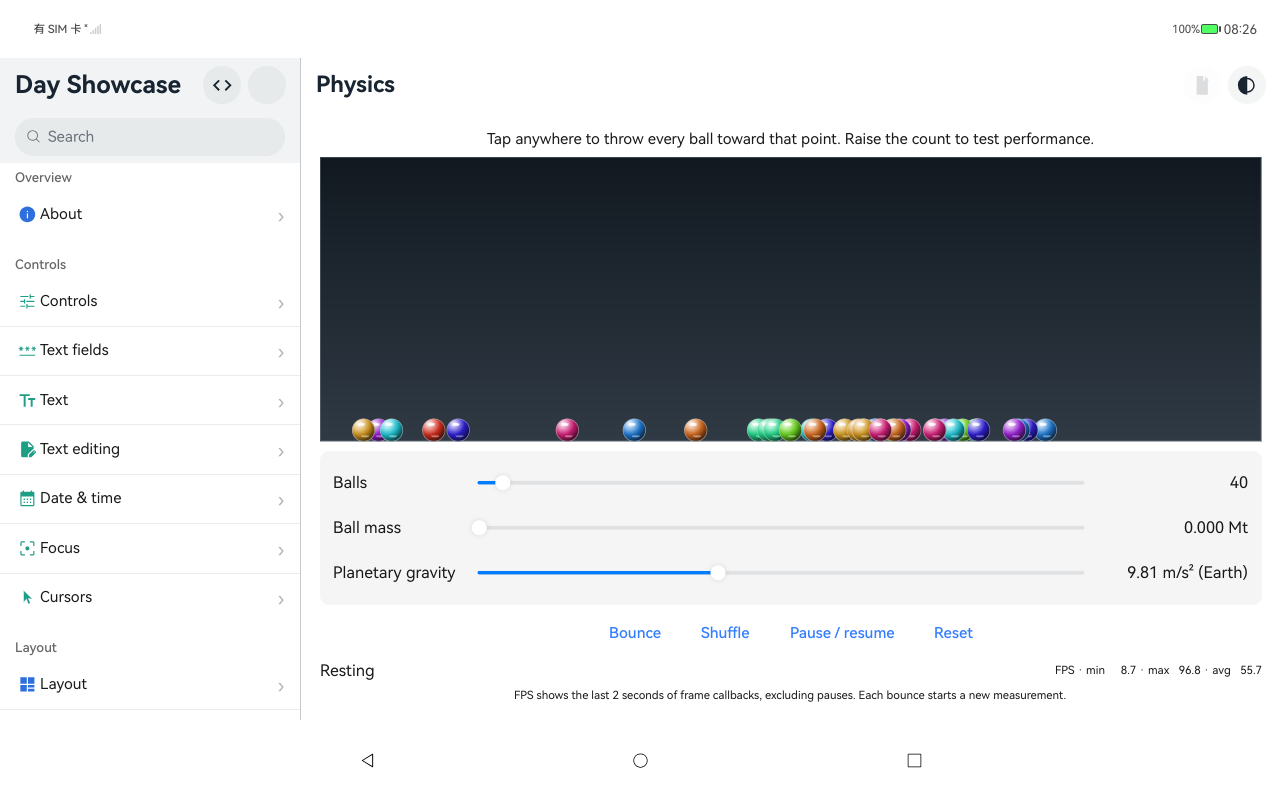Viewport: 1280px width, 800px height.
Task: Open the Text demo label in the sidebar
Action: tap(54, 400)
